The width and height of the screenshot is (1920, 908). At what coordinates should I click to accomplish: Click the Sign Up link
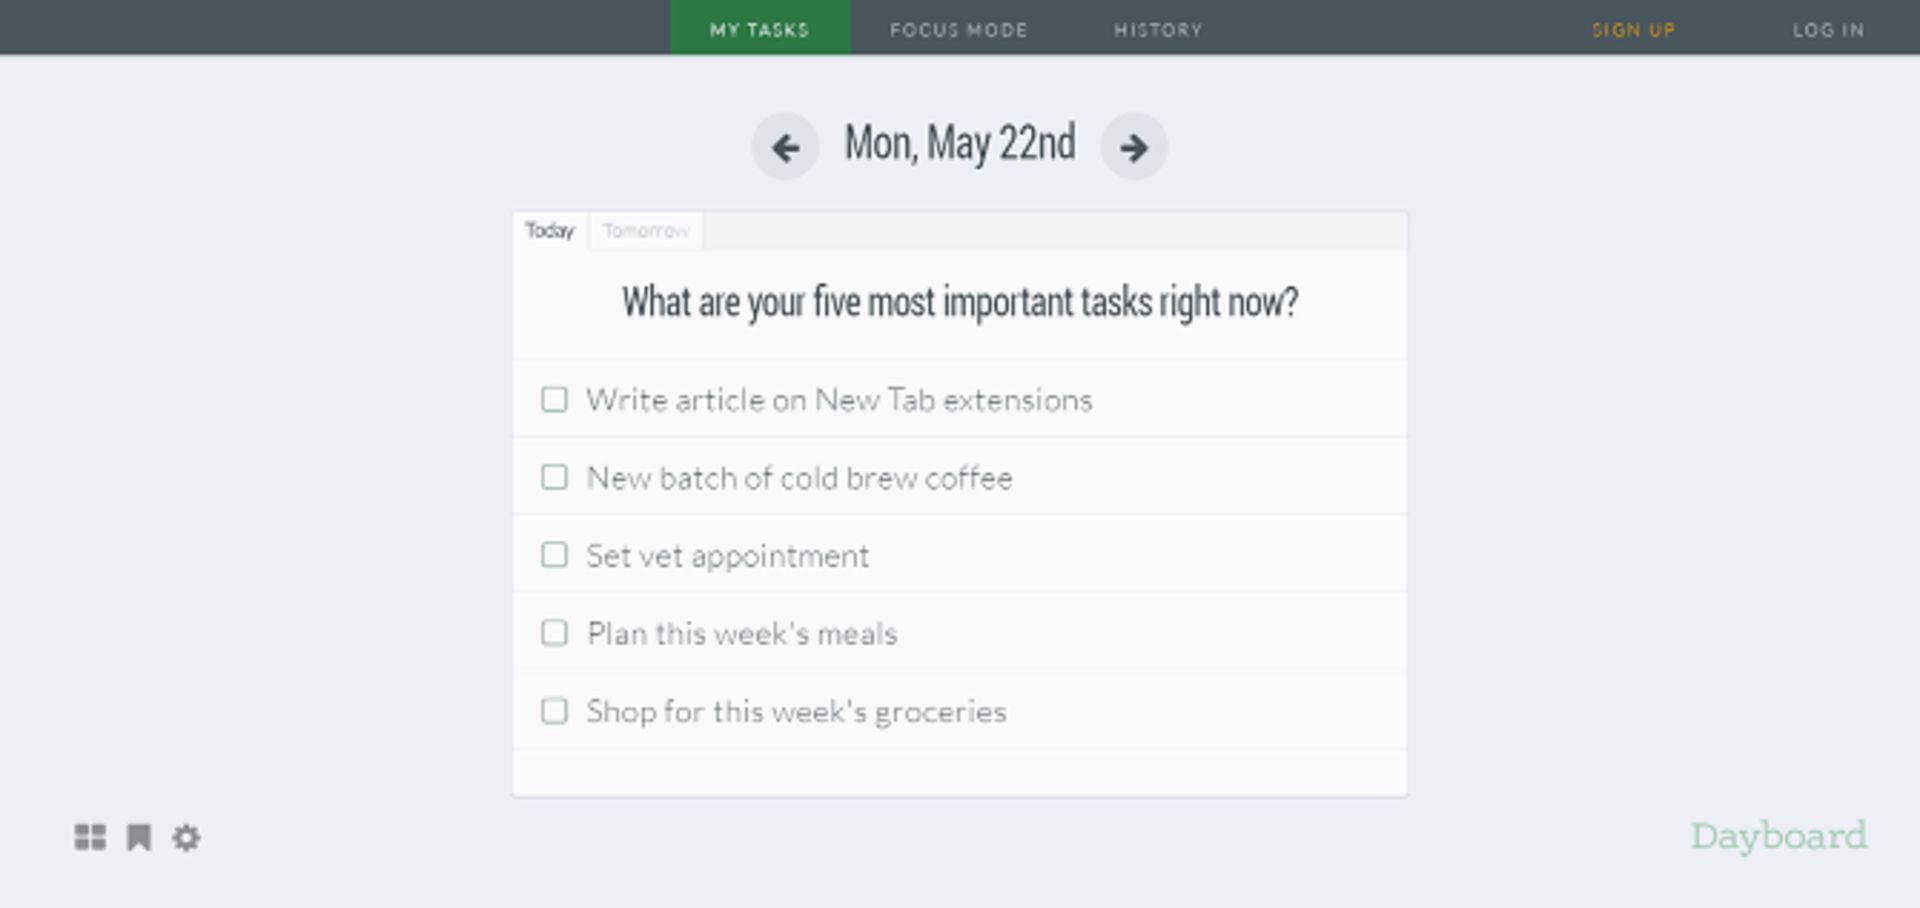(x=1634, y=30)
